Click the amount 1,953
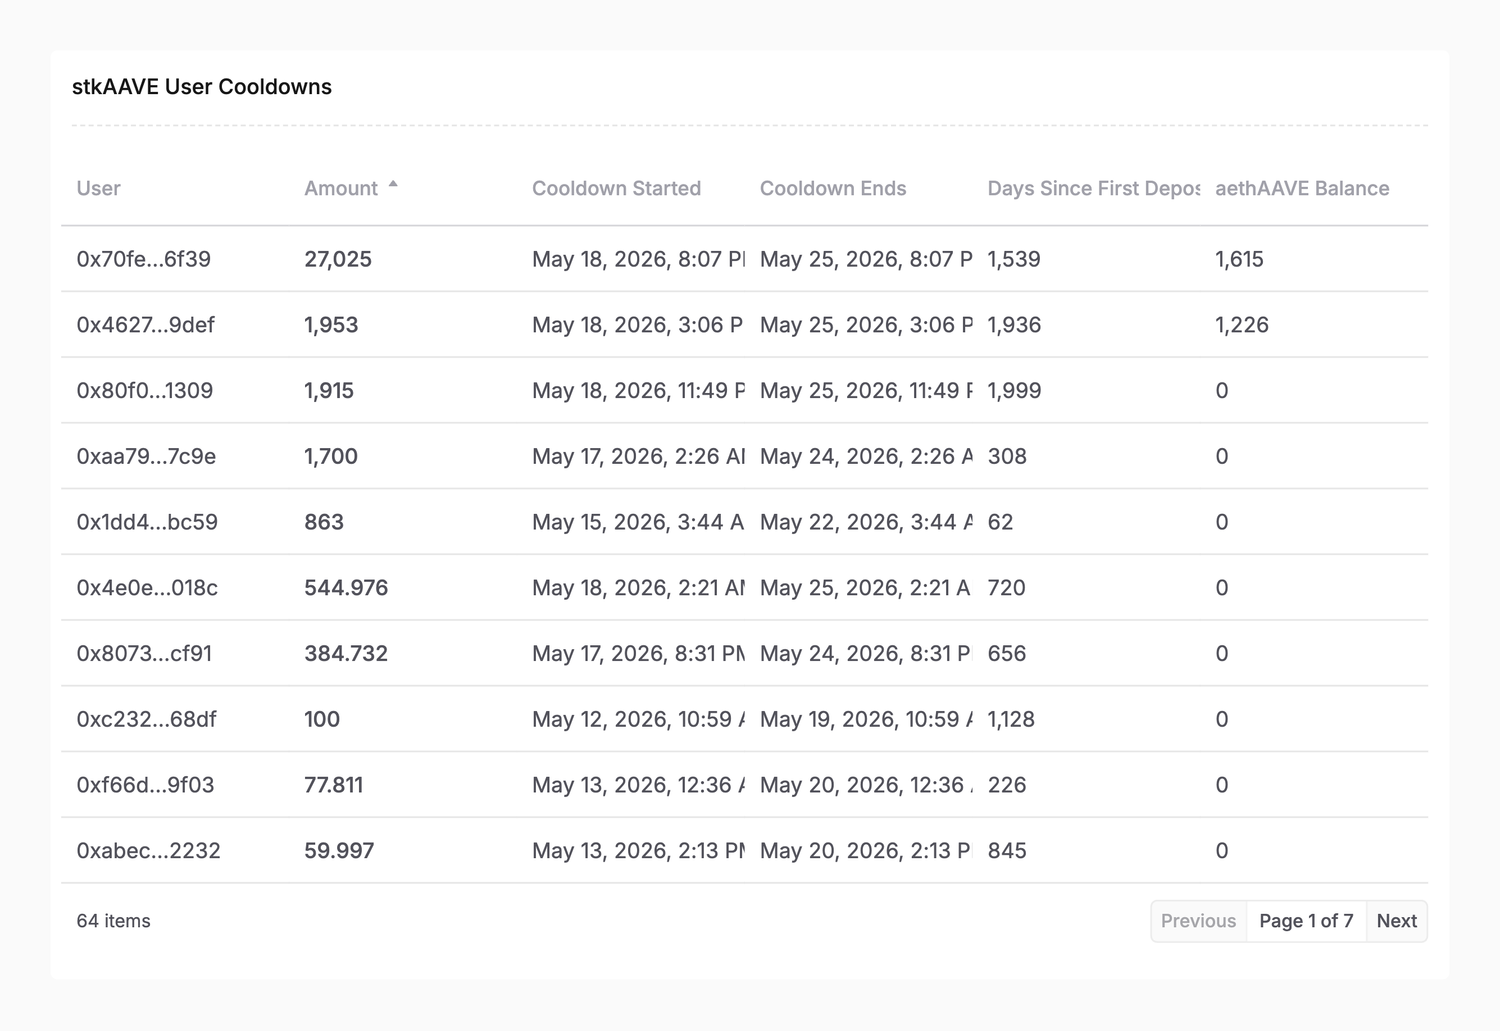 [x=331, y=325]
